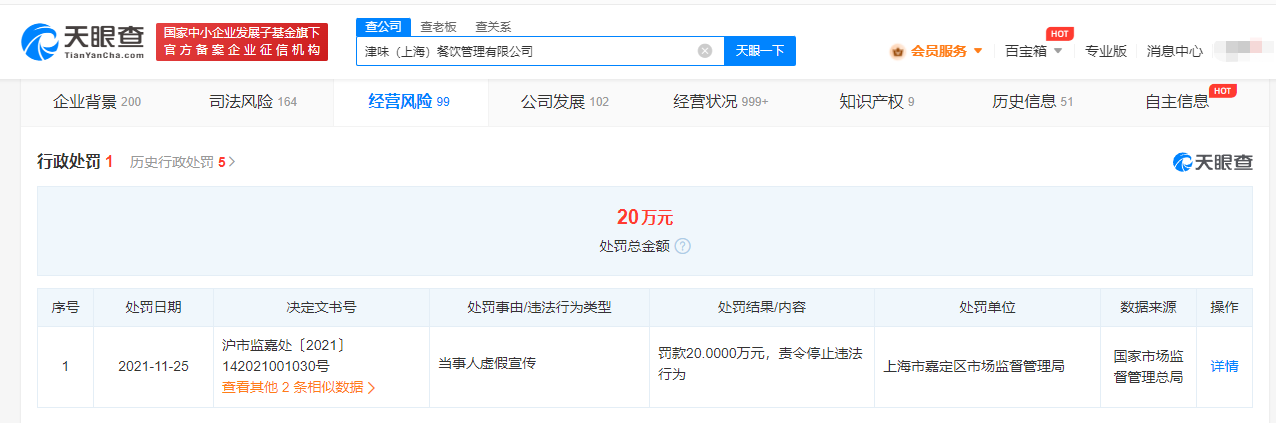Open the 经营状况 999+ tab
Viewport: 1276px width, 423px height.
[721, 102]
